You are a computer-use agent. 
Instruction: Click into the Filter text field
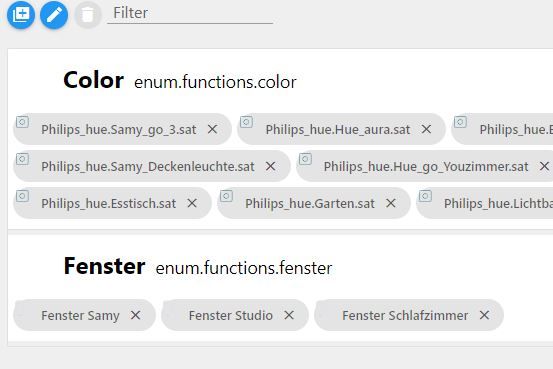[190, 13]
